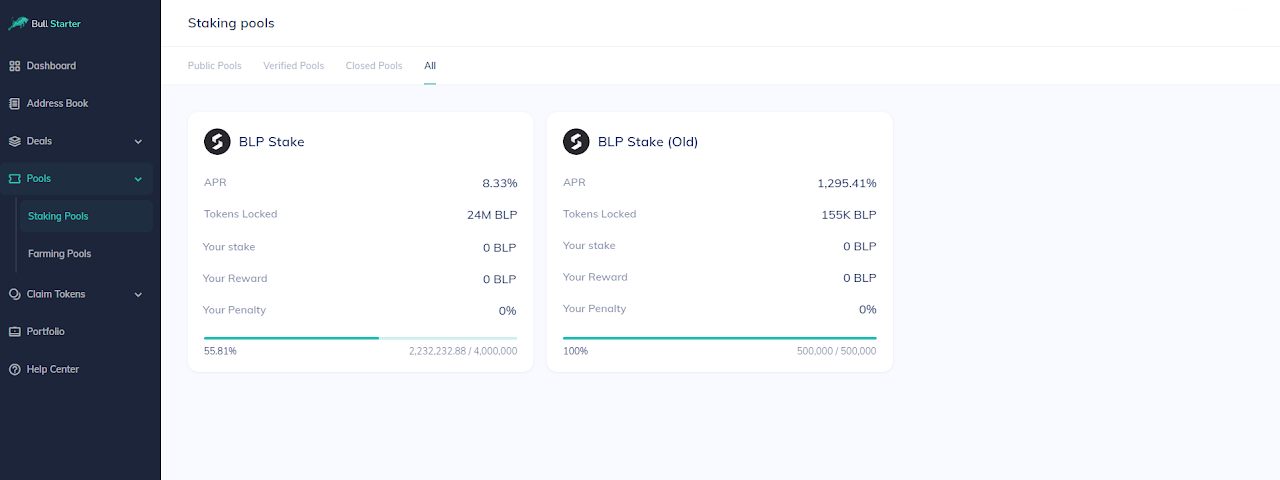
Task: Collapse the Pools menu chevron
Action: [138, 179]
